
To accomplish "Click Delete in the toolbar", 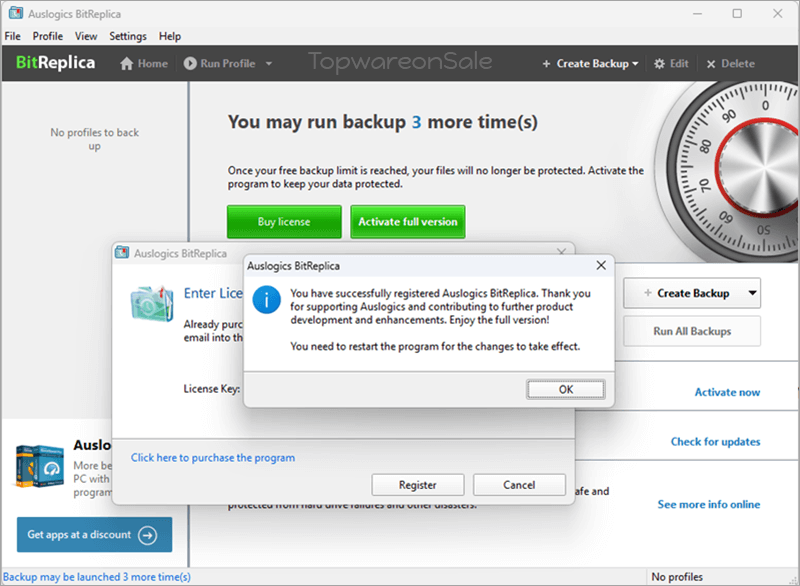I will 731,64.
